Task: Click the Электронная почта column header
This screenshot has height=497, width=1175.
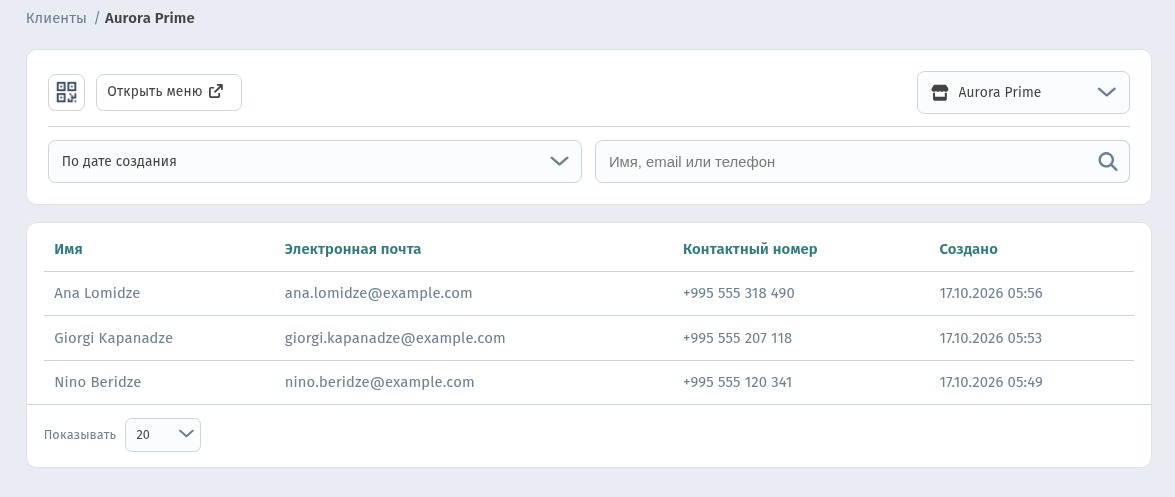Action: click(352, 249)
